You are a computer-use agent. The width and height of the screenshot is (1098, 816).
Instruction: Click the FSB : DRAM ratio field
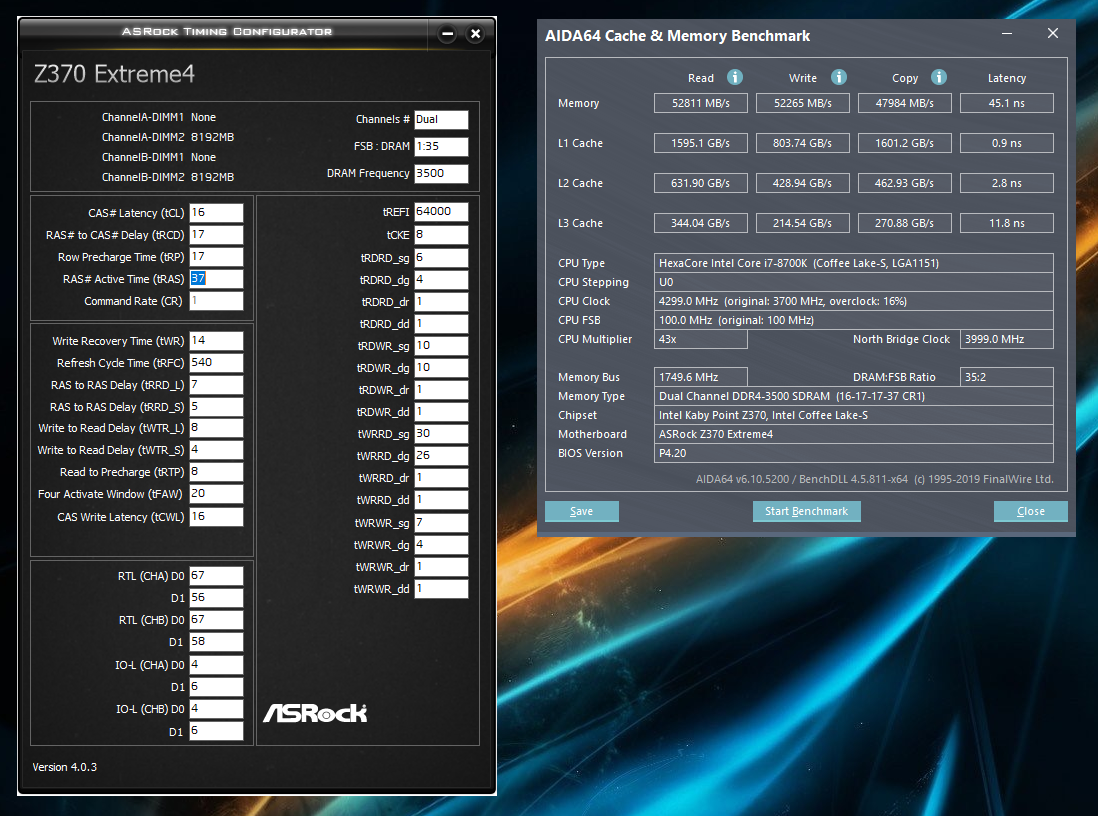[441, 146]
